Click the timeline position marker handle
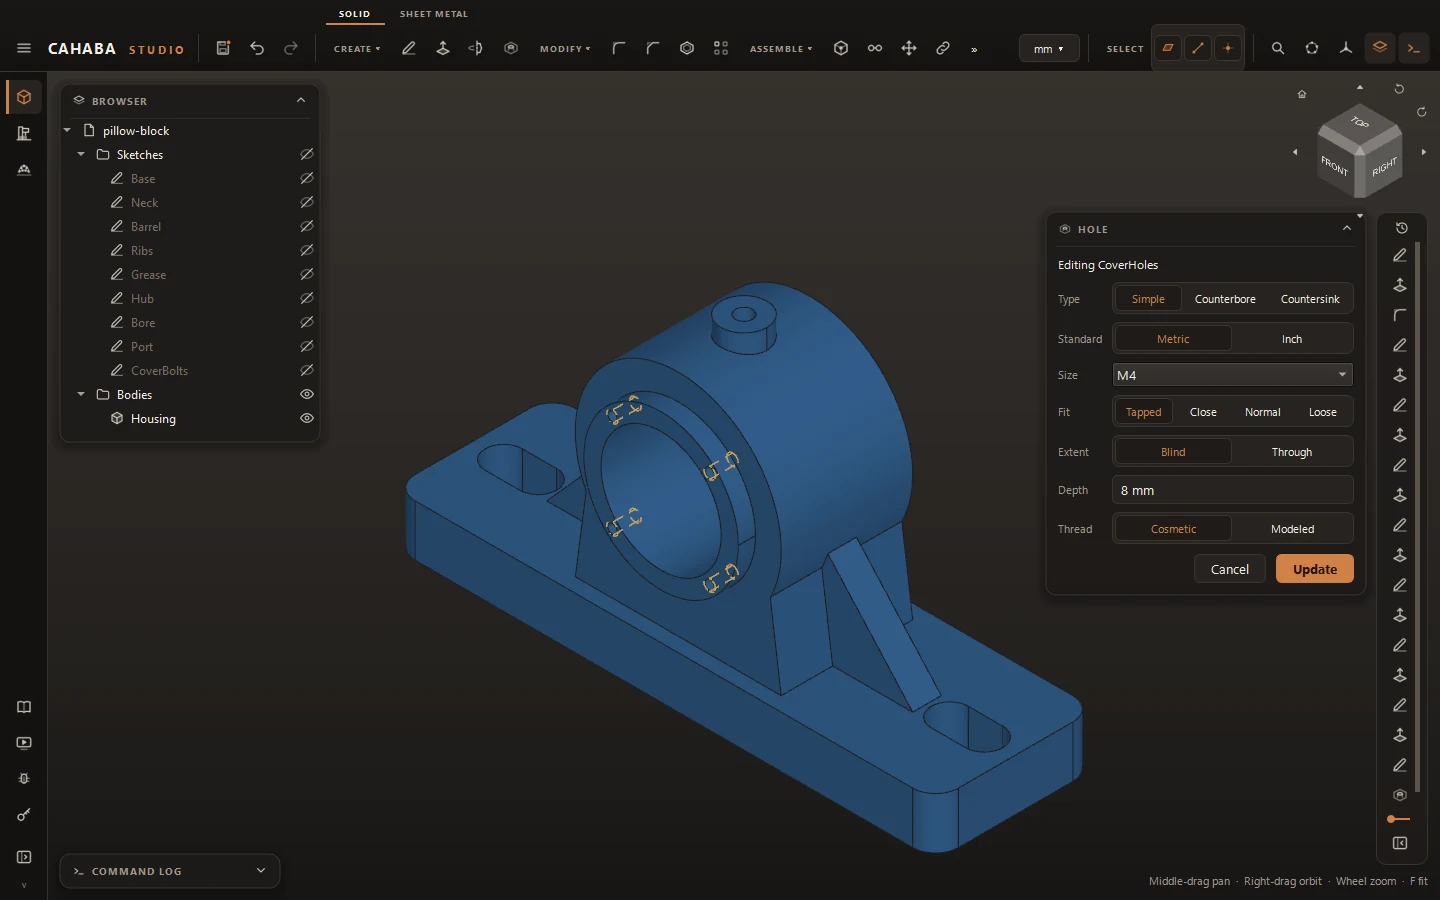The height and width of the screenshot is (900, 1440). pyautogui.click(x=1393, y=820)
